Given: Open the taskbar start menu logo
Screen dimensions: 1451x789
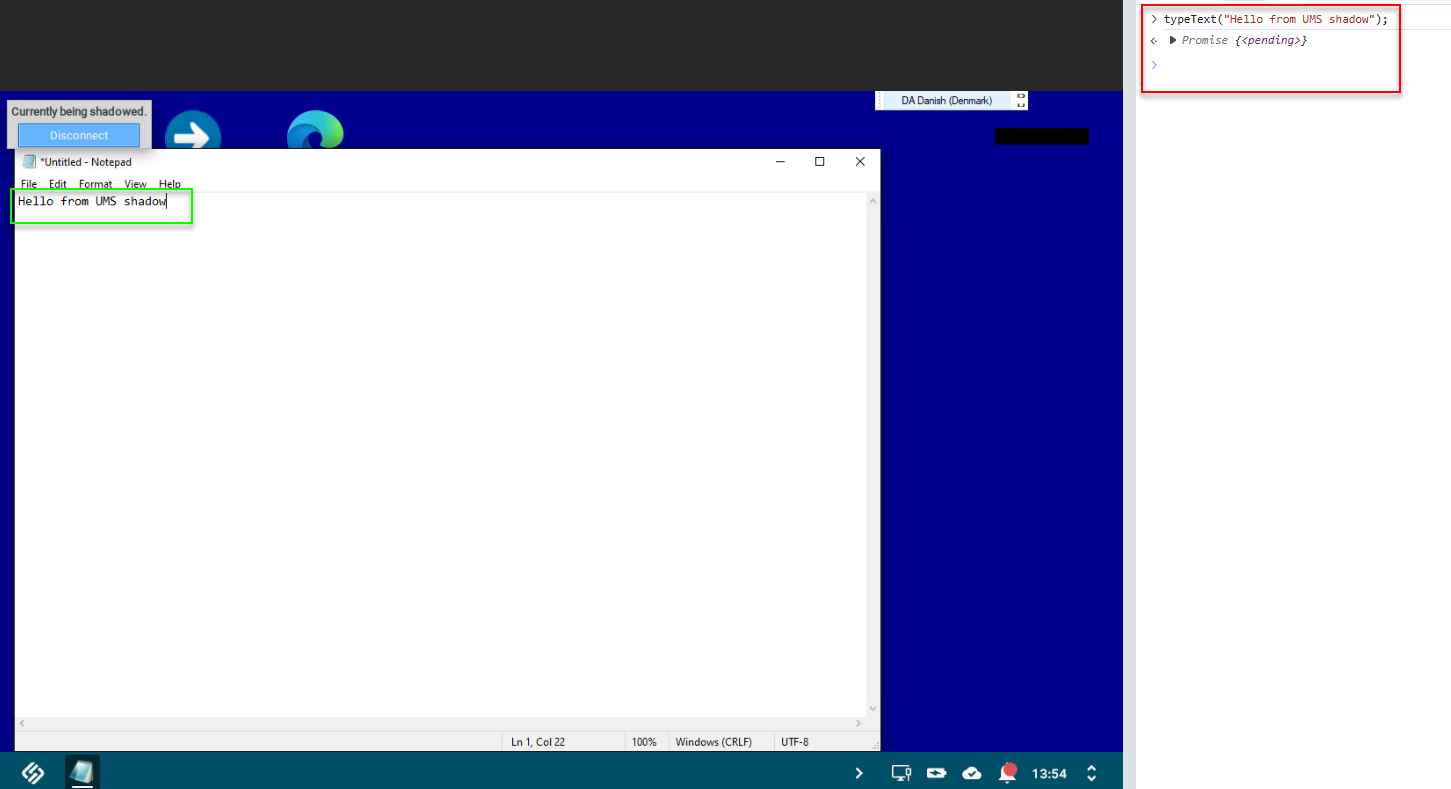Looking at the screenshot, I should pyautogui.click(x=33, y=773).
